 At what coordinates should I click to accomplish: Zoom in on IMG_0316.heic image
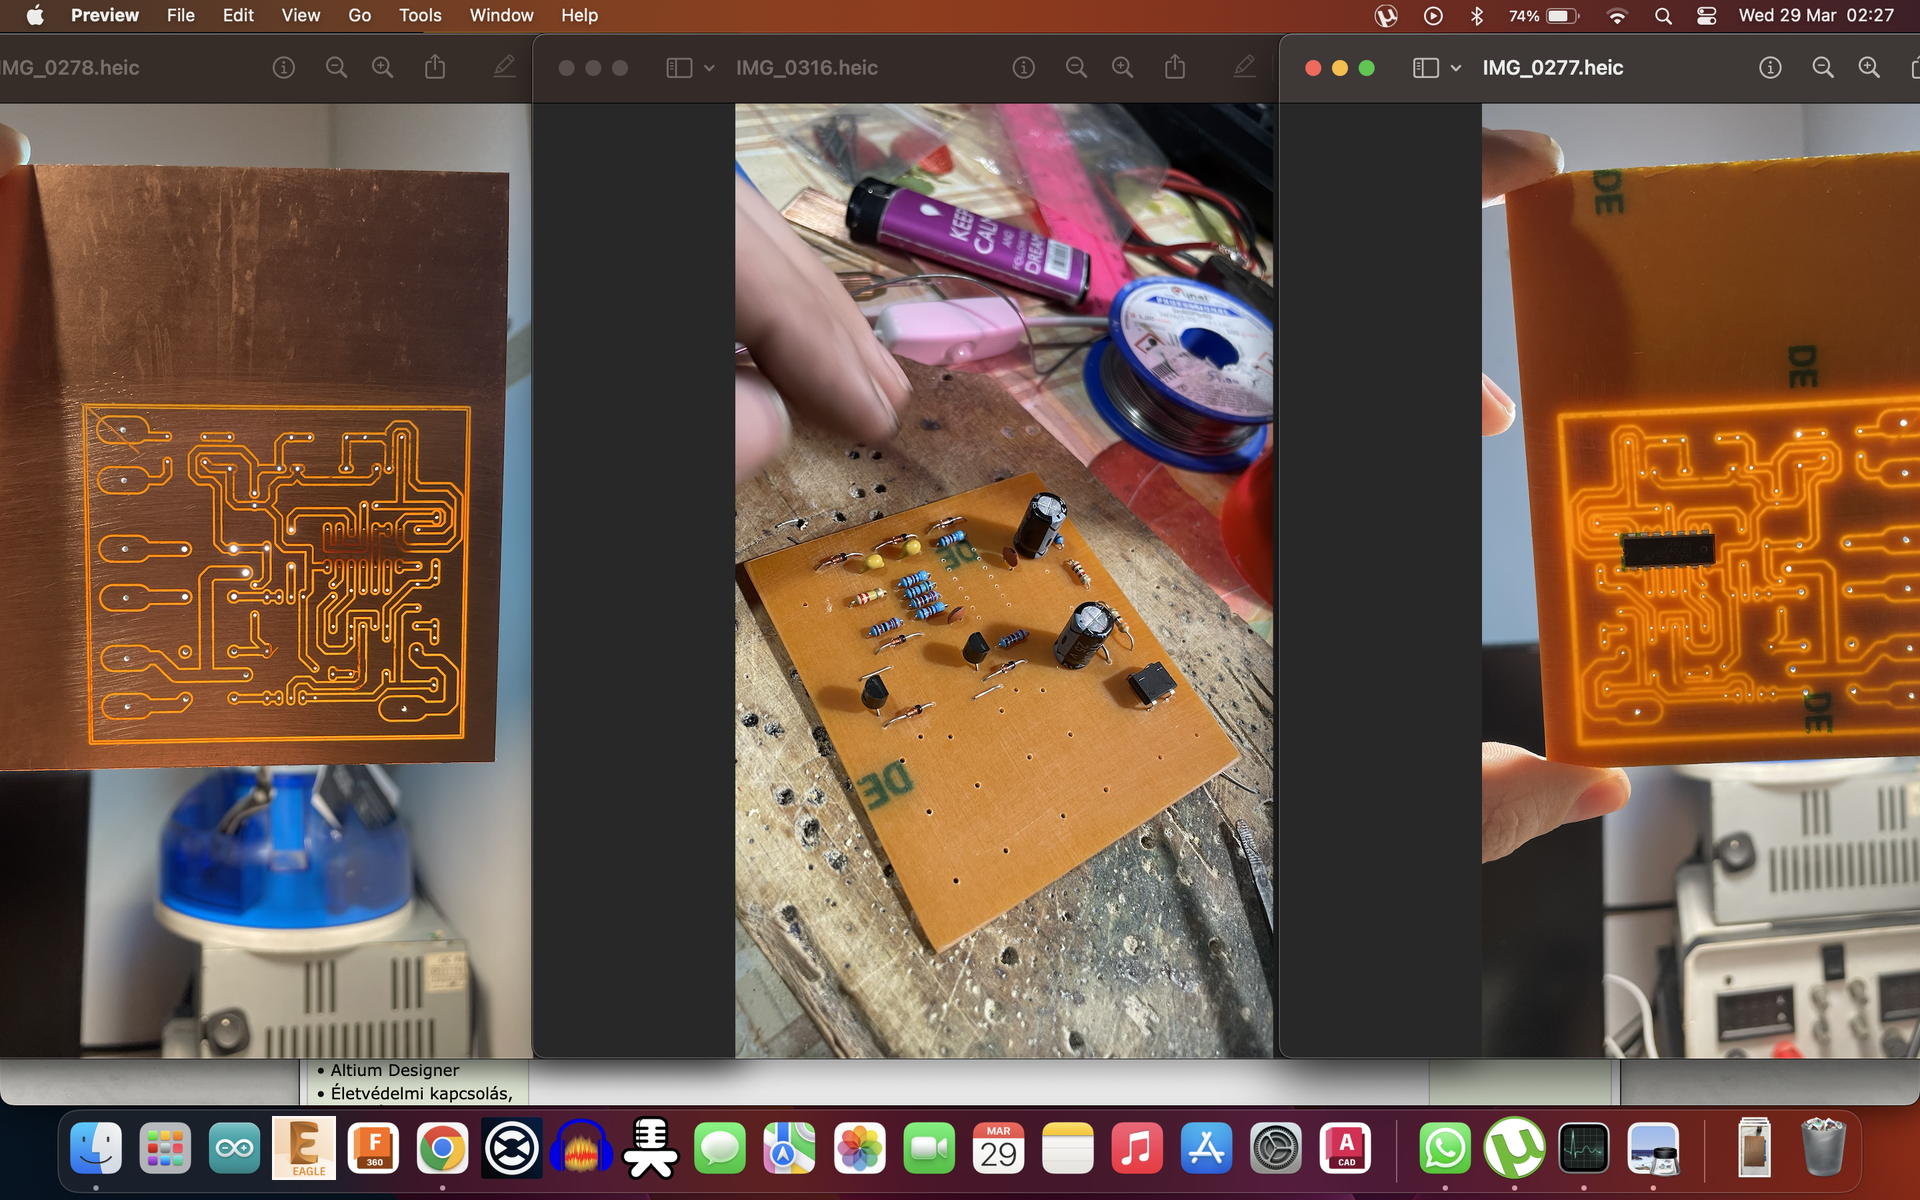1122,68
